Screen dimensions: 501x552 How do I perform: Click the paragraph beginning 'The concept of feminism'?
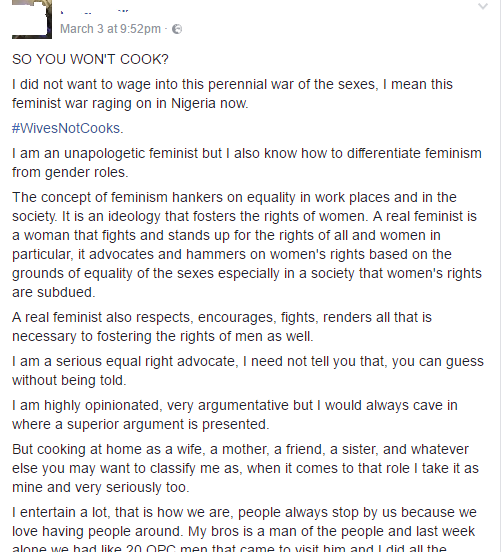(247, 245)
